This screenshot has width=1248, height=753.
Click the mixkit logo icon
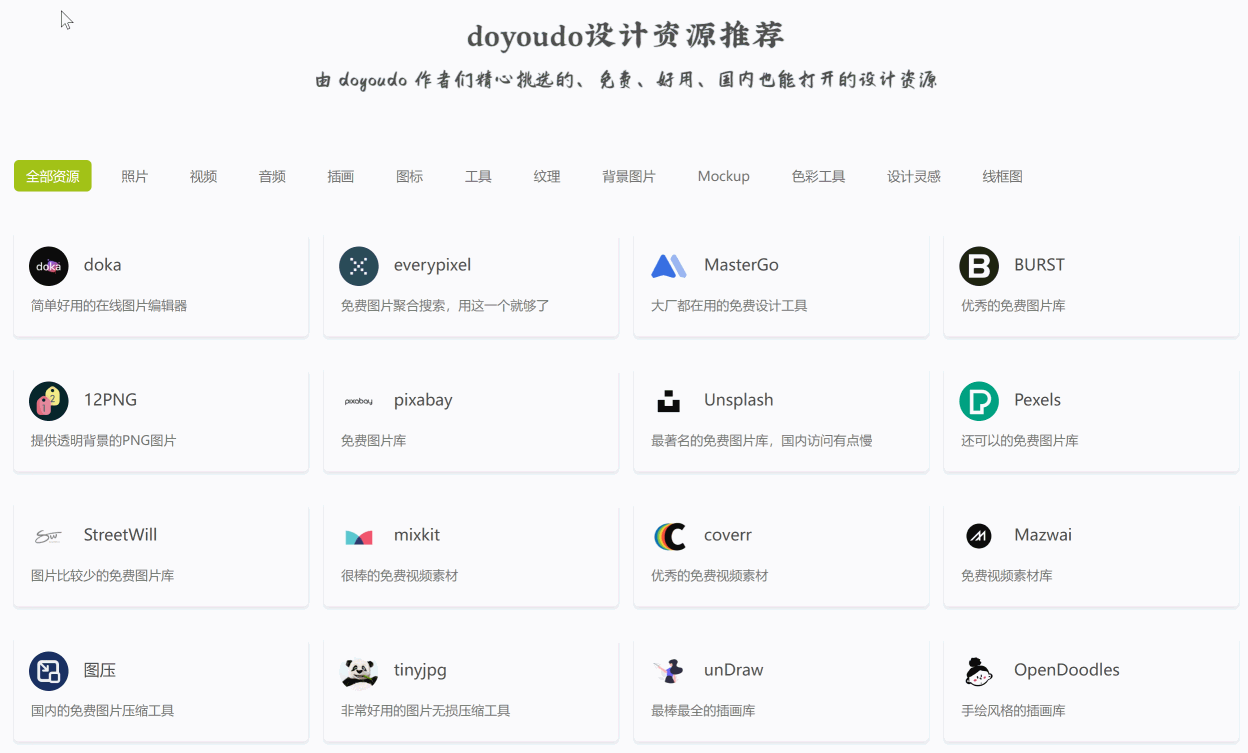click(359, 536)
